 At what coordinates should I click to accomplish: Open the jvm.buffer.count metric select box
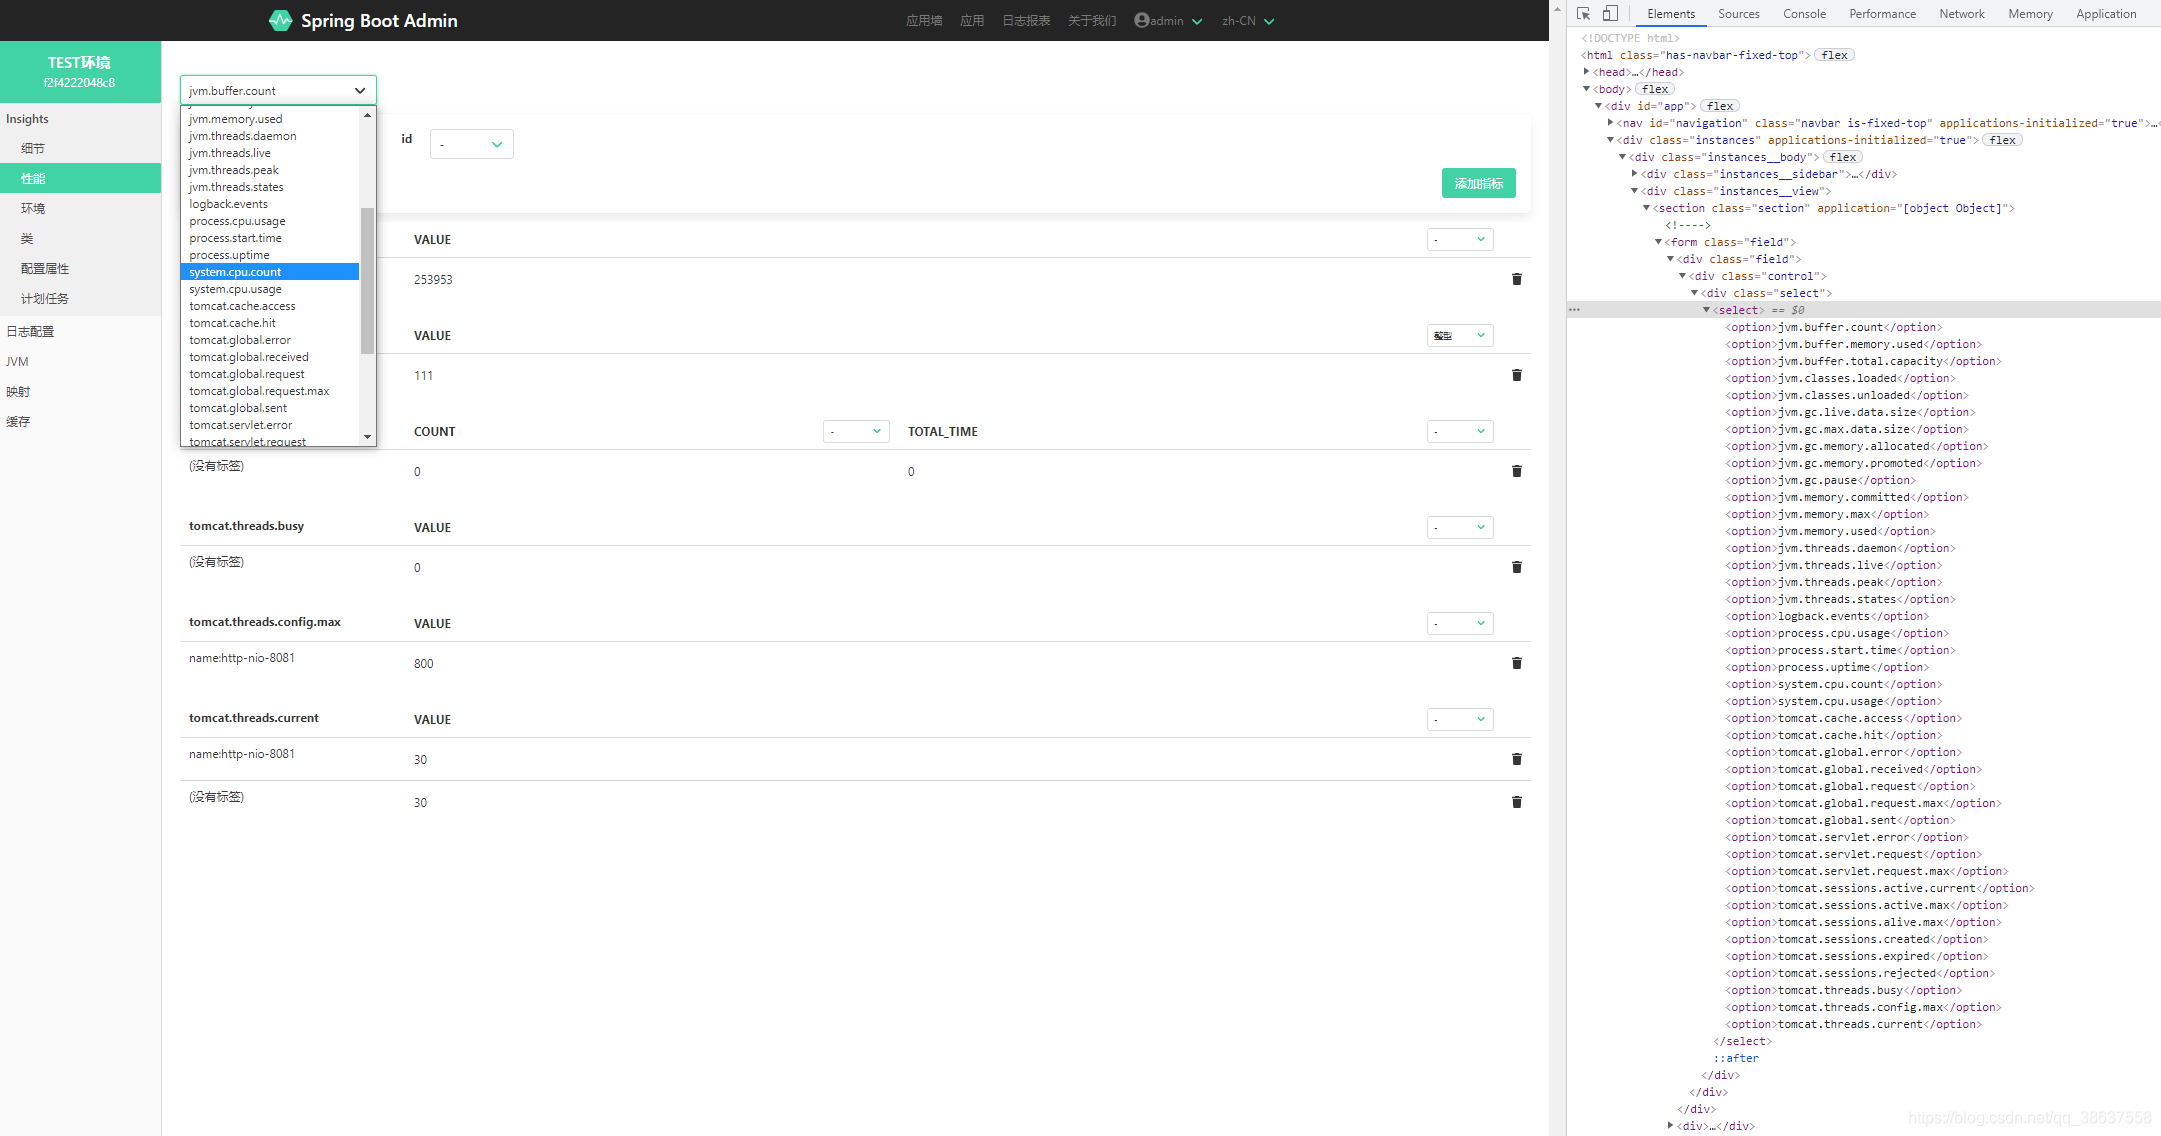(x=278, y=90)
